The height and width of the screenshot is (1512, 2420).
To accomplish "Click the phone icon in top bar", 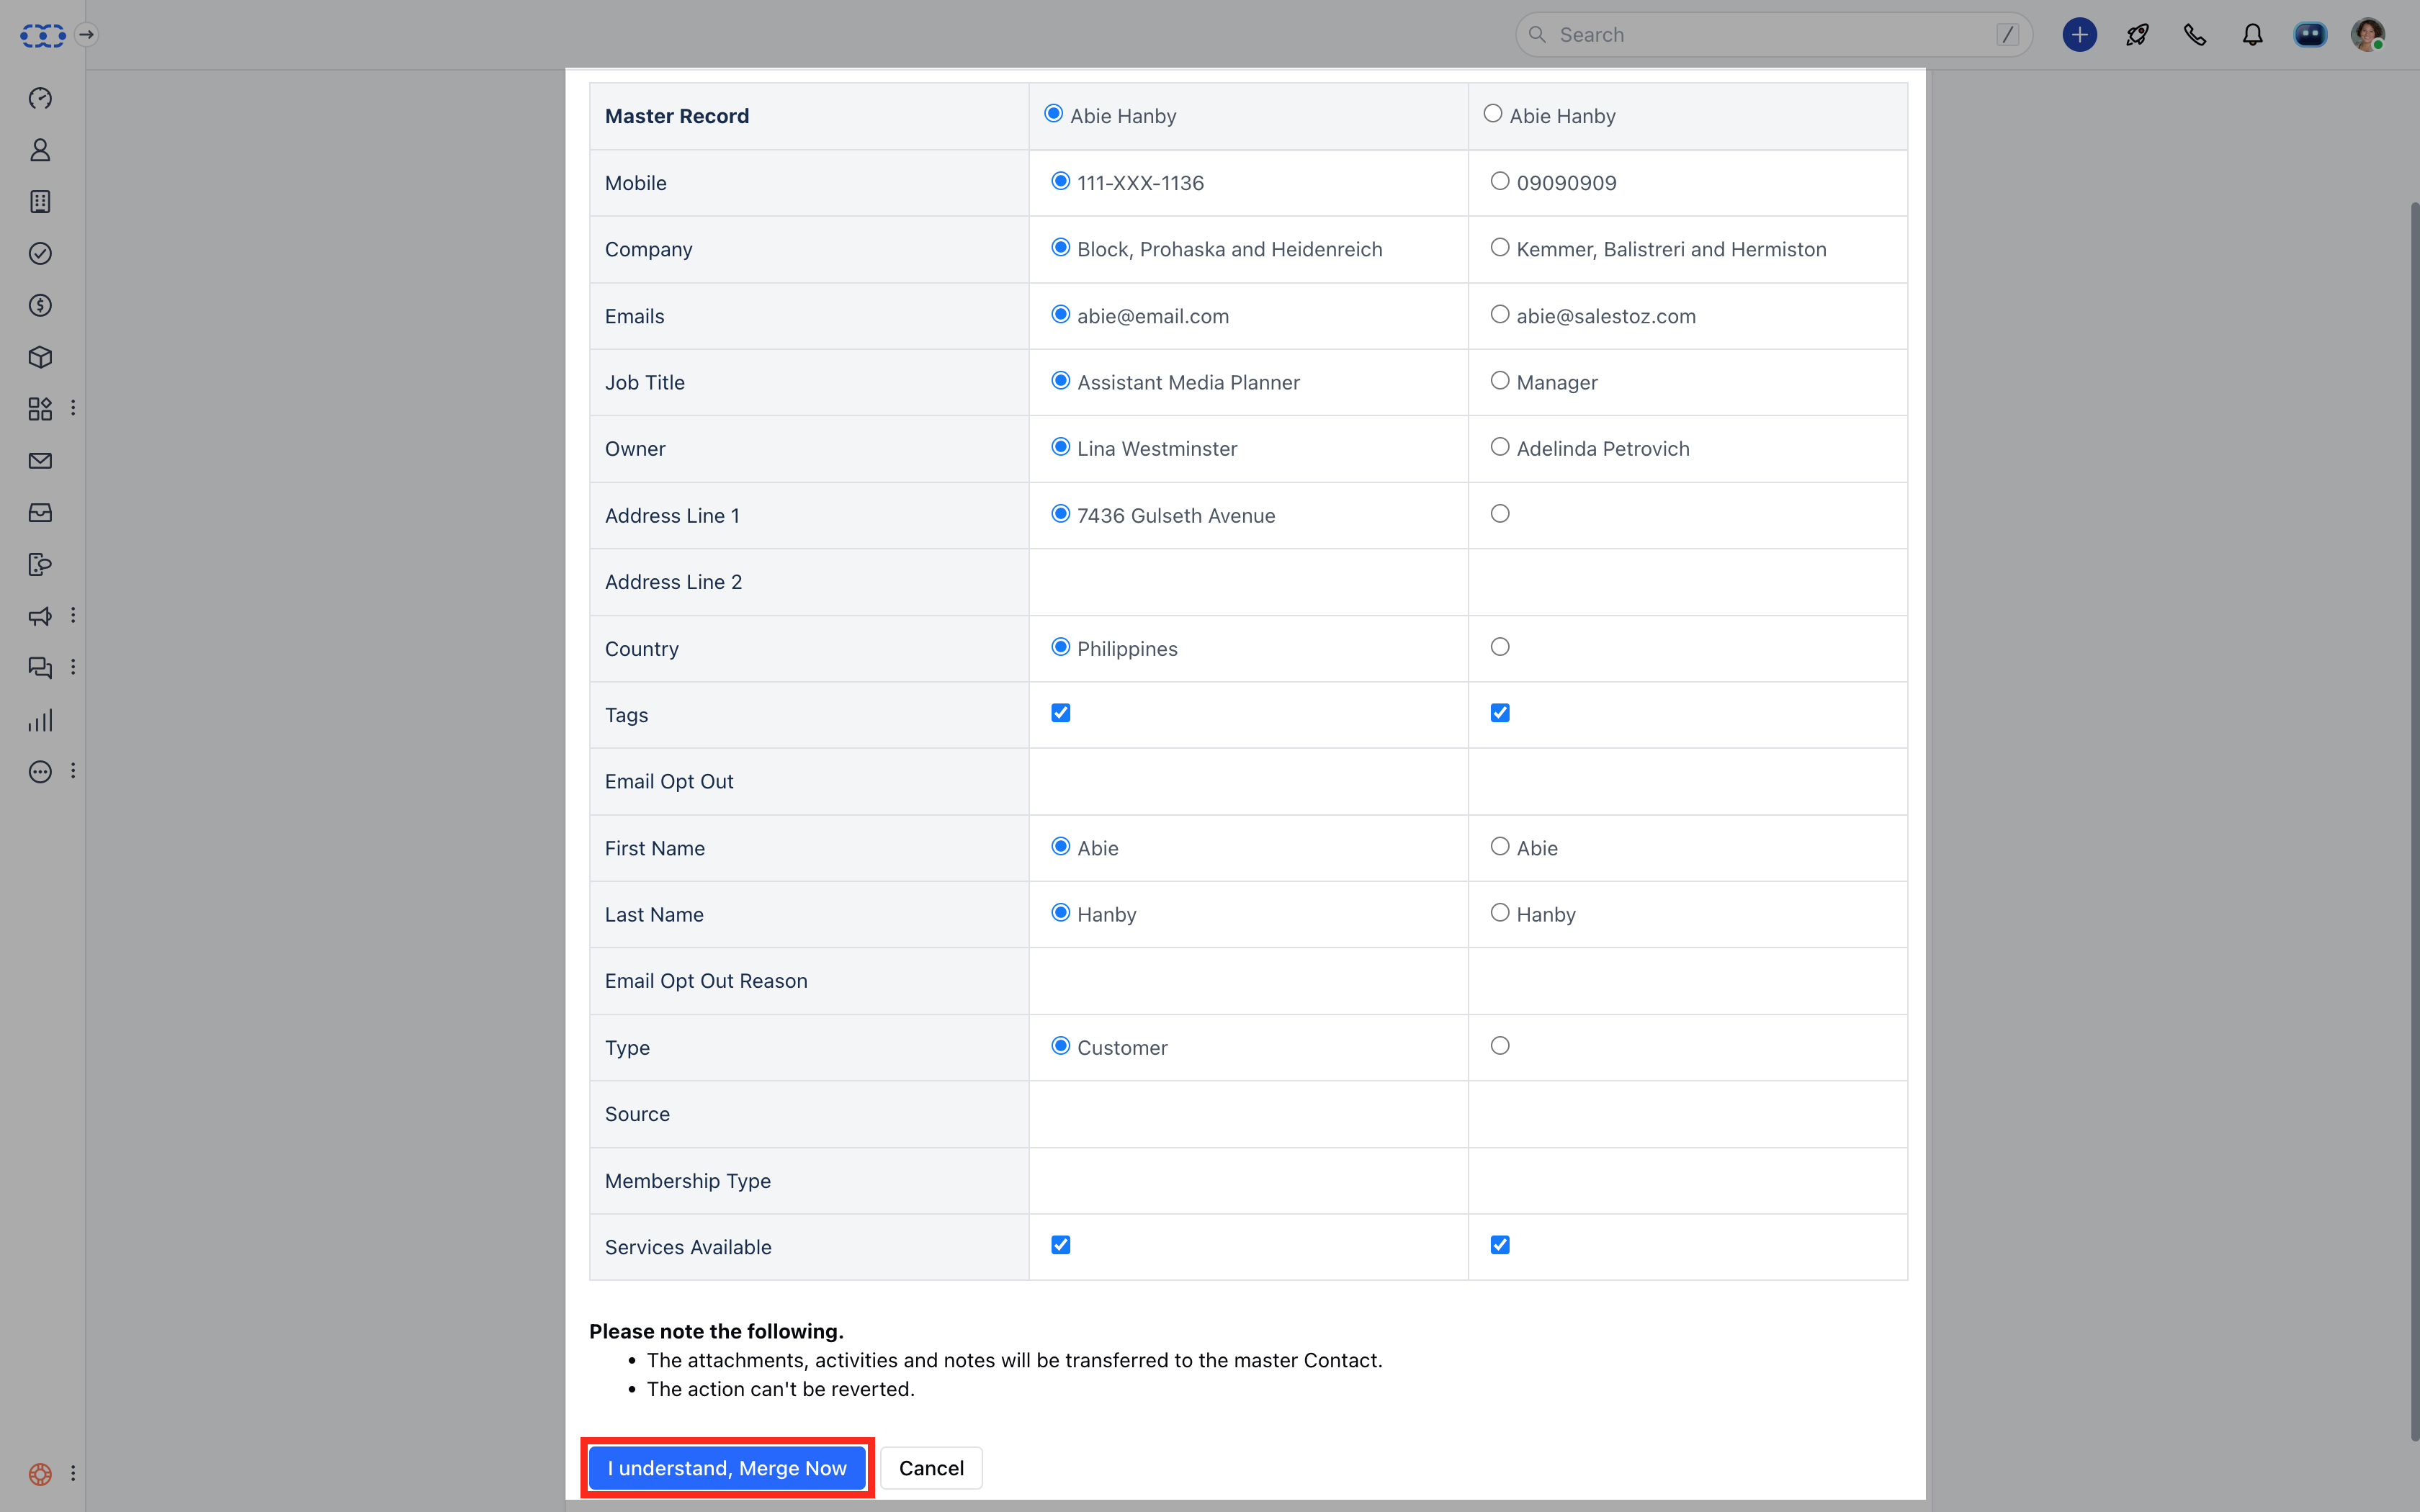I will pos(2194,35).
